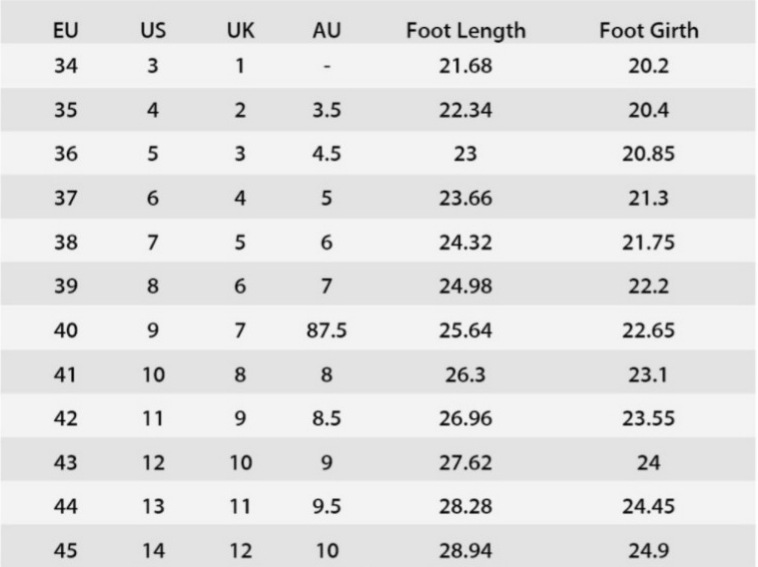758x567 pixels.
Task: Click foot girth value 24.45
Action: tap(649, 505)
